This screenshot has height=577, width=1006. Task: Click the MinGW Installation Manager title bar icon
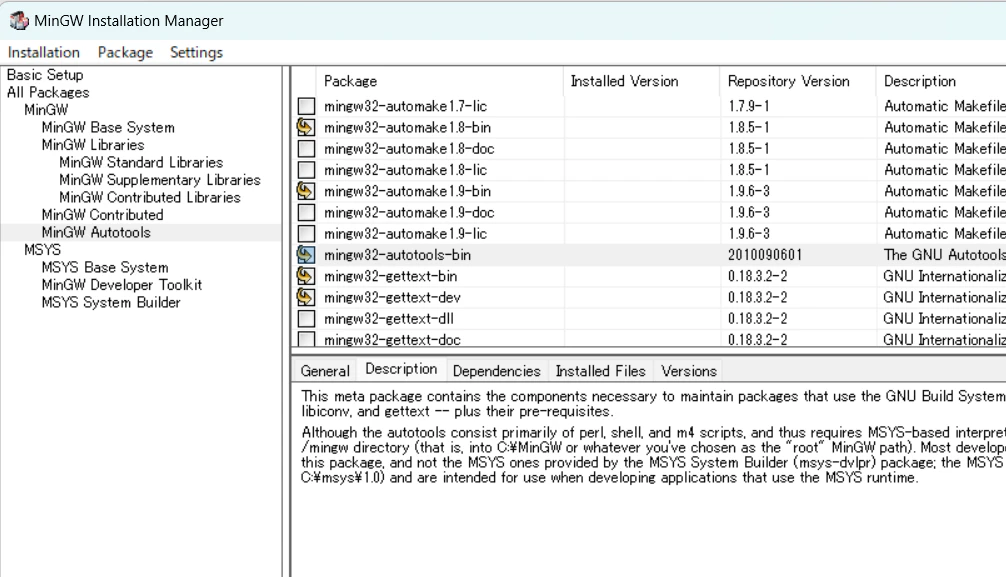tap(19, 21)
